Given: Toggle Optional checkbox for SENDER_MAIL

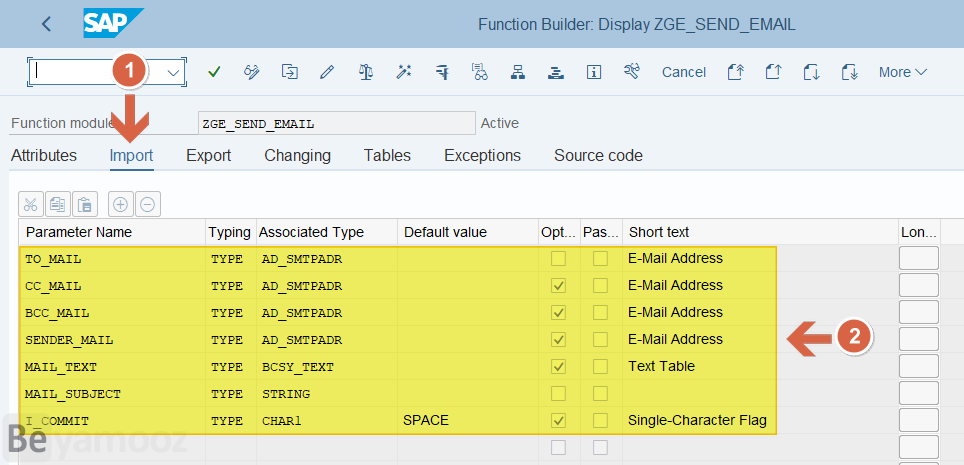Looking at the screenshot, I should pos(558,340).
